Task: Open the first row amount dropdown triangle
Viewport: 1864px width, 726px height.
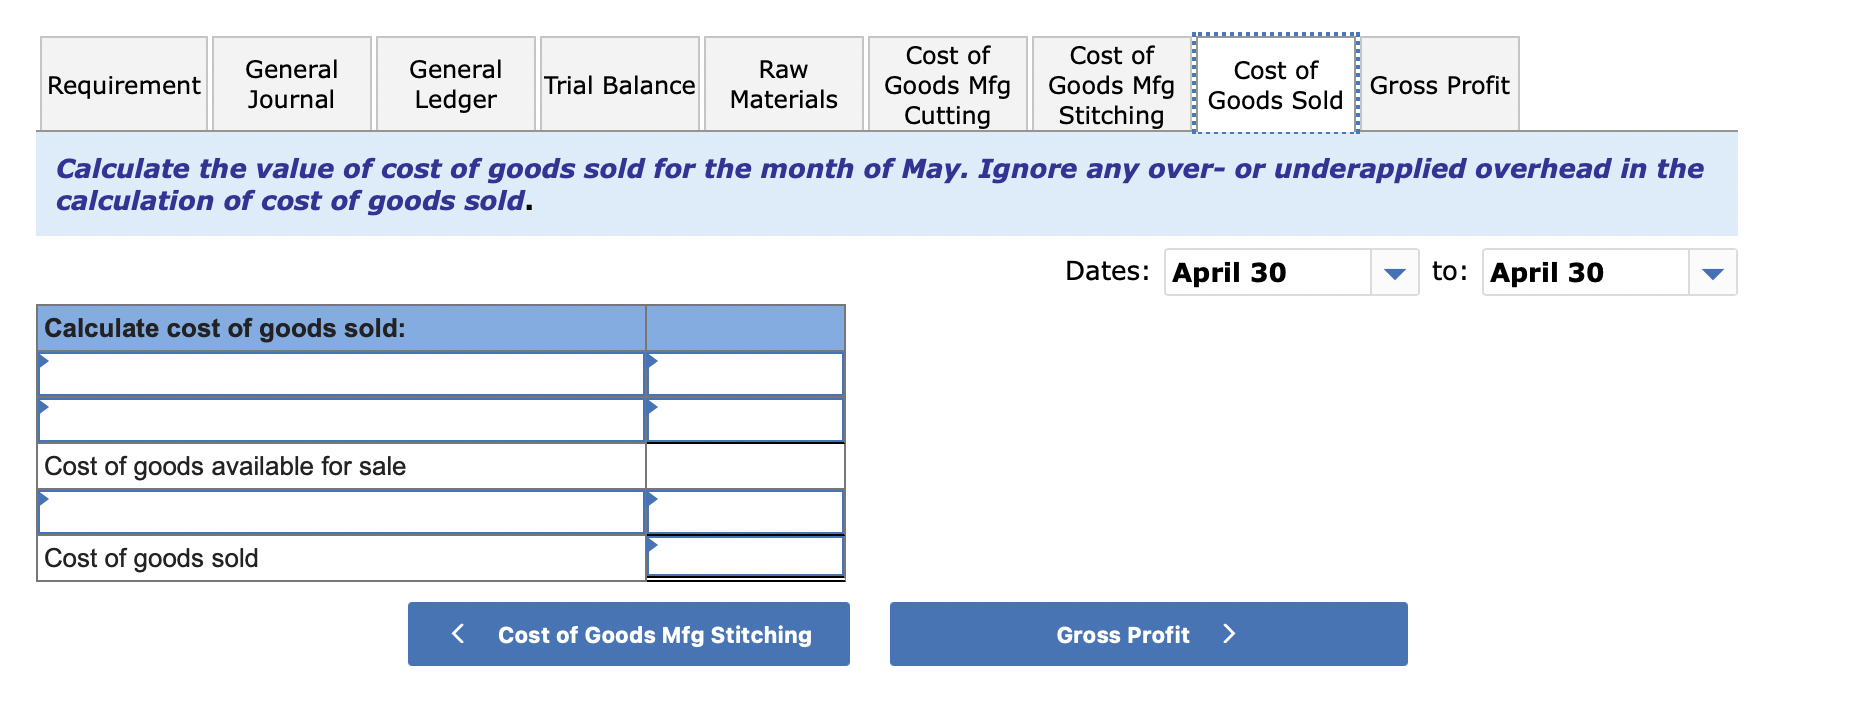Action: [x=654, y=362]
